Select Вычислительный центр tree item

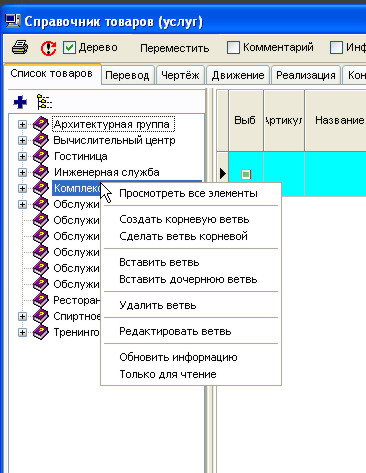[x=114, y=140]
